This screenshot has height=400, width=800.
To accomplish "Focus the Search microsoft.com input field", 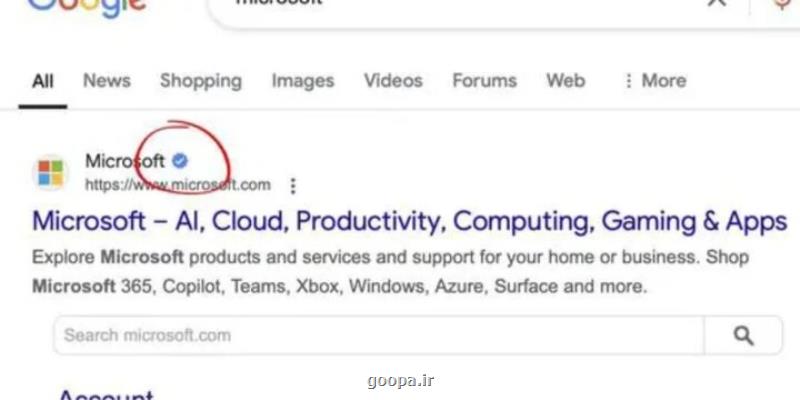I will (379, 335).
